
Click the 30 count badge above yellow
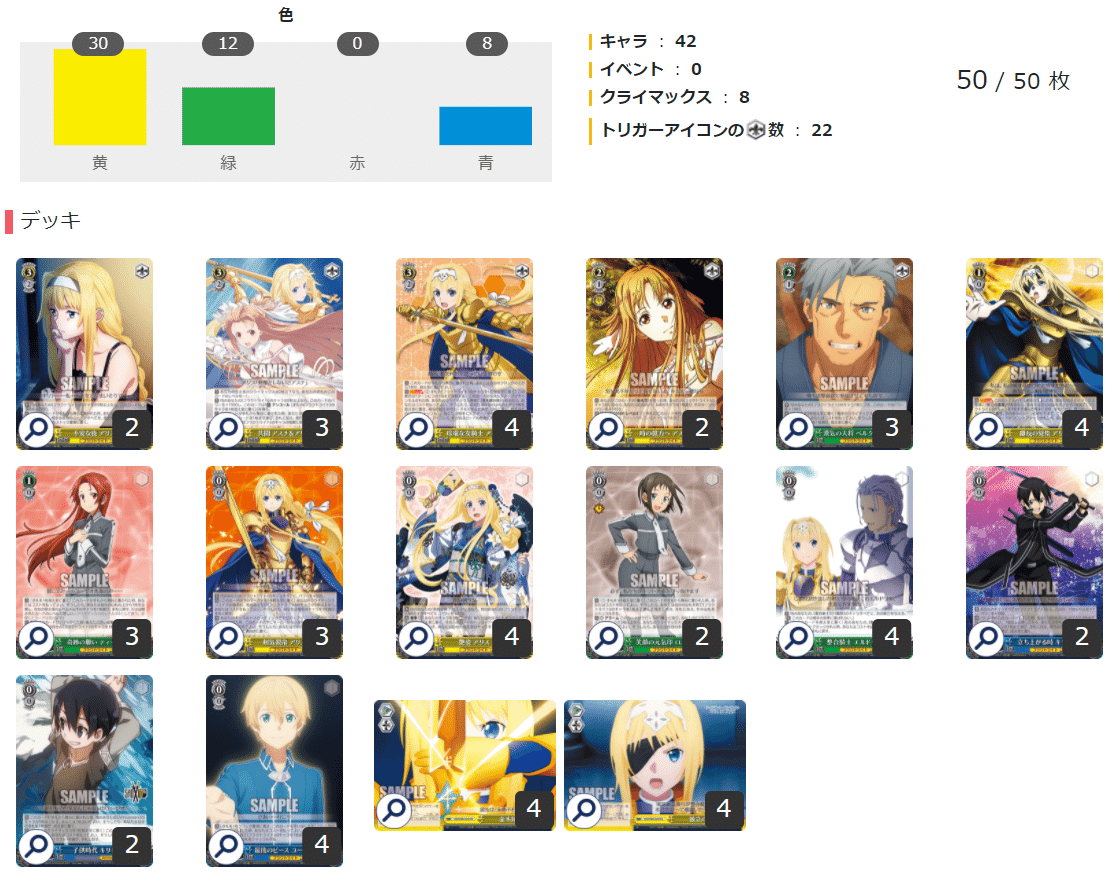point(99,43)
